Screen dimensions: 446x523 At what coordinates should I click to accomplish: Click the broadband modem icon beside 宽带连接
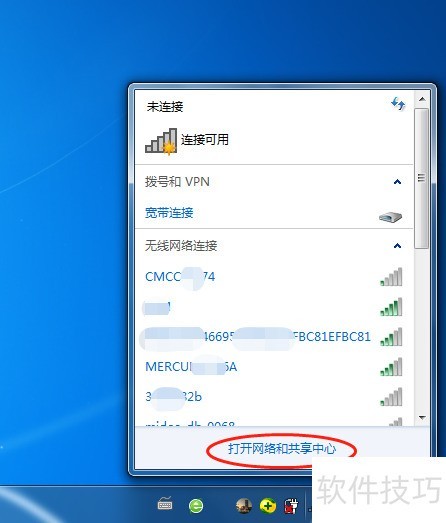click(x=391, y=217)
